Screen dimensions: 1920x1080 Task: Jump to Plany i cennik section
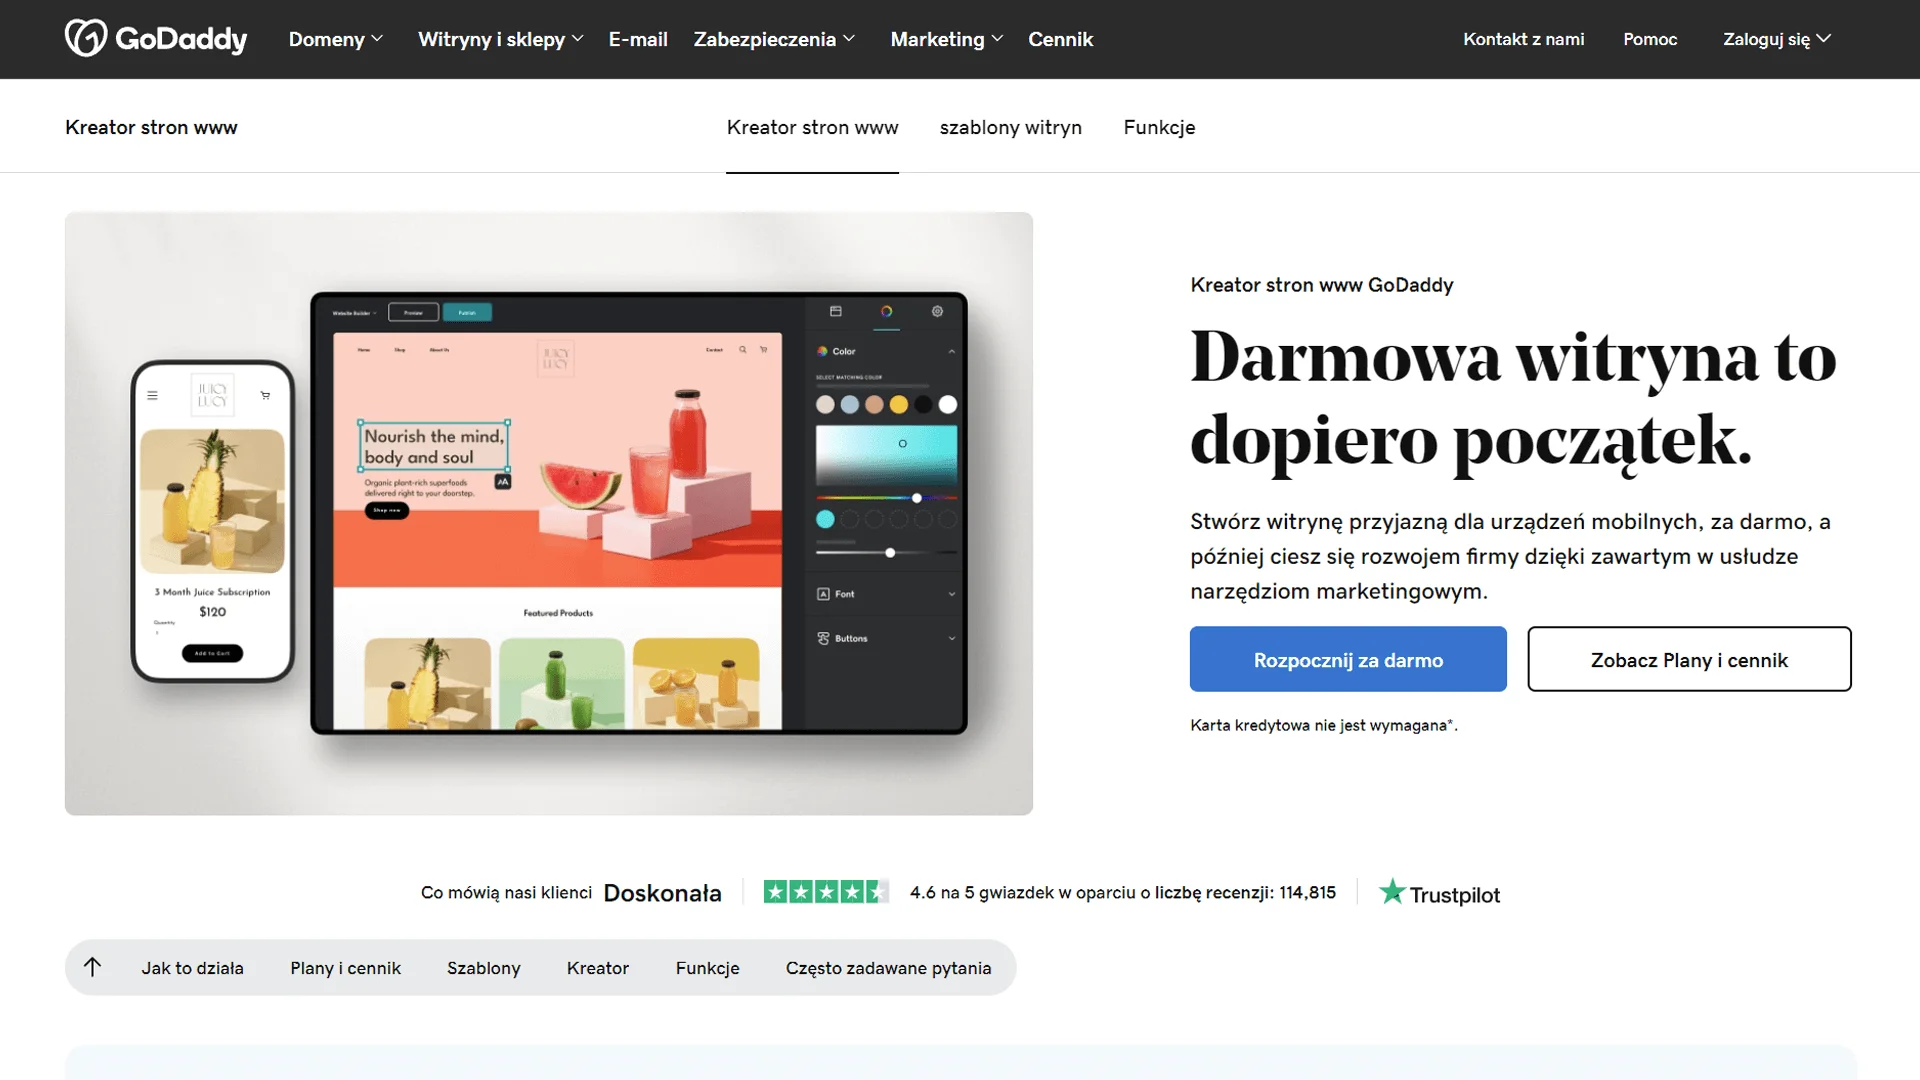pos(345,968)
